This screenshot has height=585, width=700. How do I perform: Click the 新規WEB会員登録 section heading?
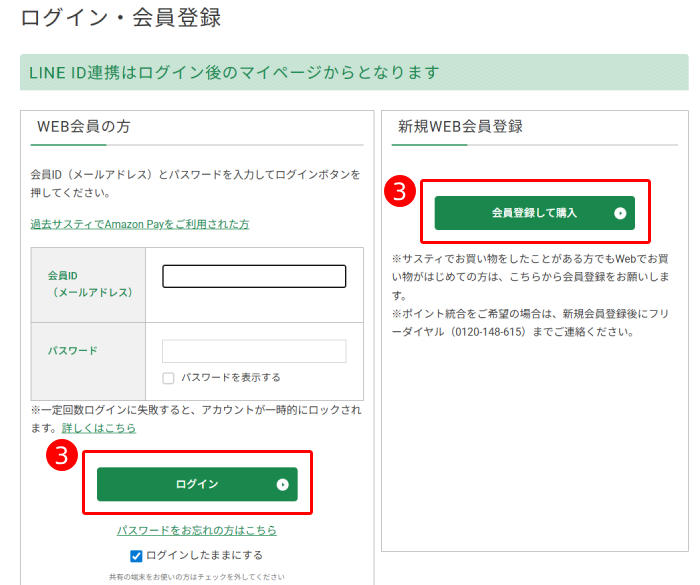[x=460, y=126]
